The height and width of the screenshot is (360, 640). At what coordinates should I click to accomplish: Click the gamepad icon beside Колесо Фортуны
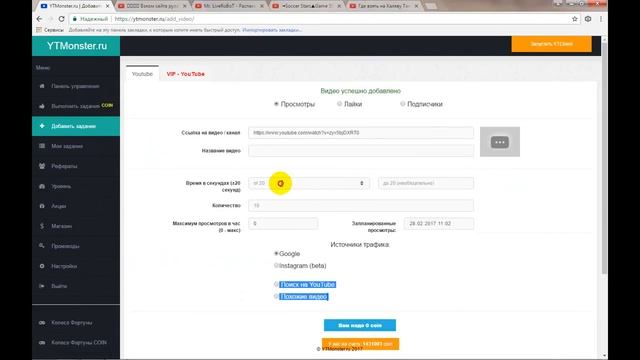tap(42, 323)
